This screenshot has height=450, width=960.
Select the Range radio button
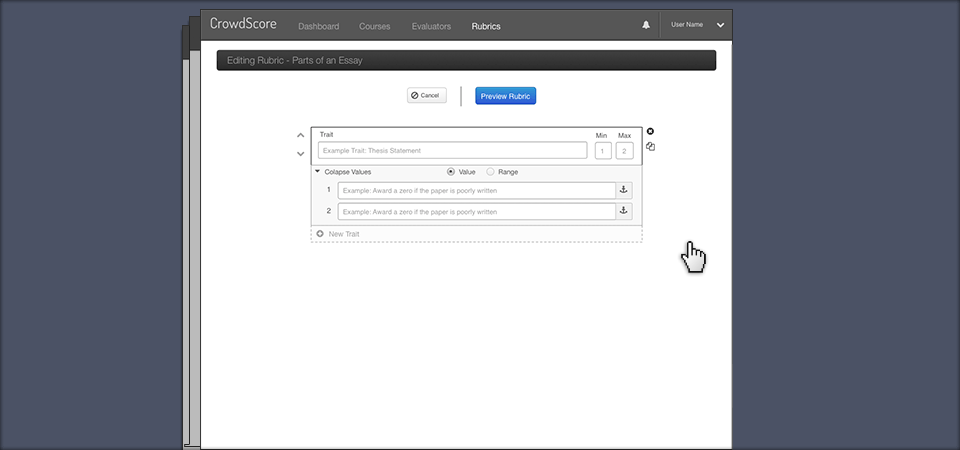coord(490,172)
